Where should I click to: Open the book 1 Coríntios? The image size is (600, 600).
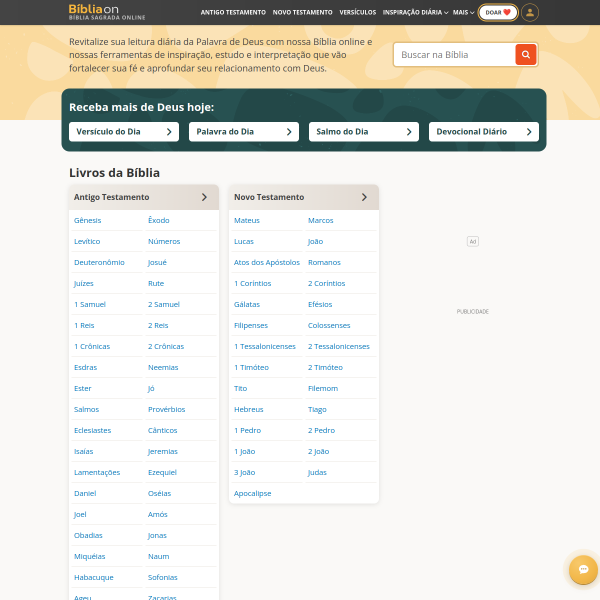253,284
